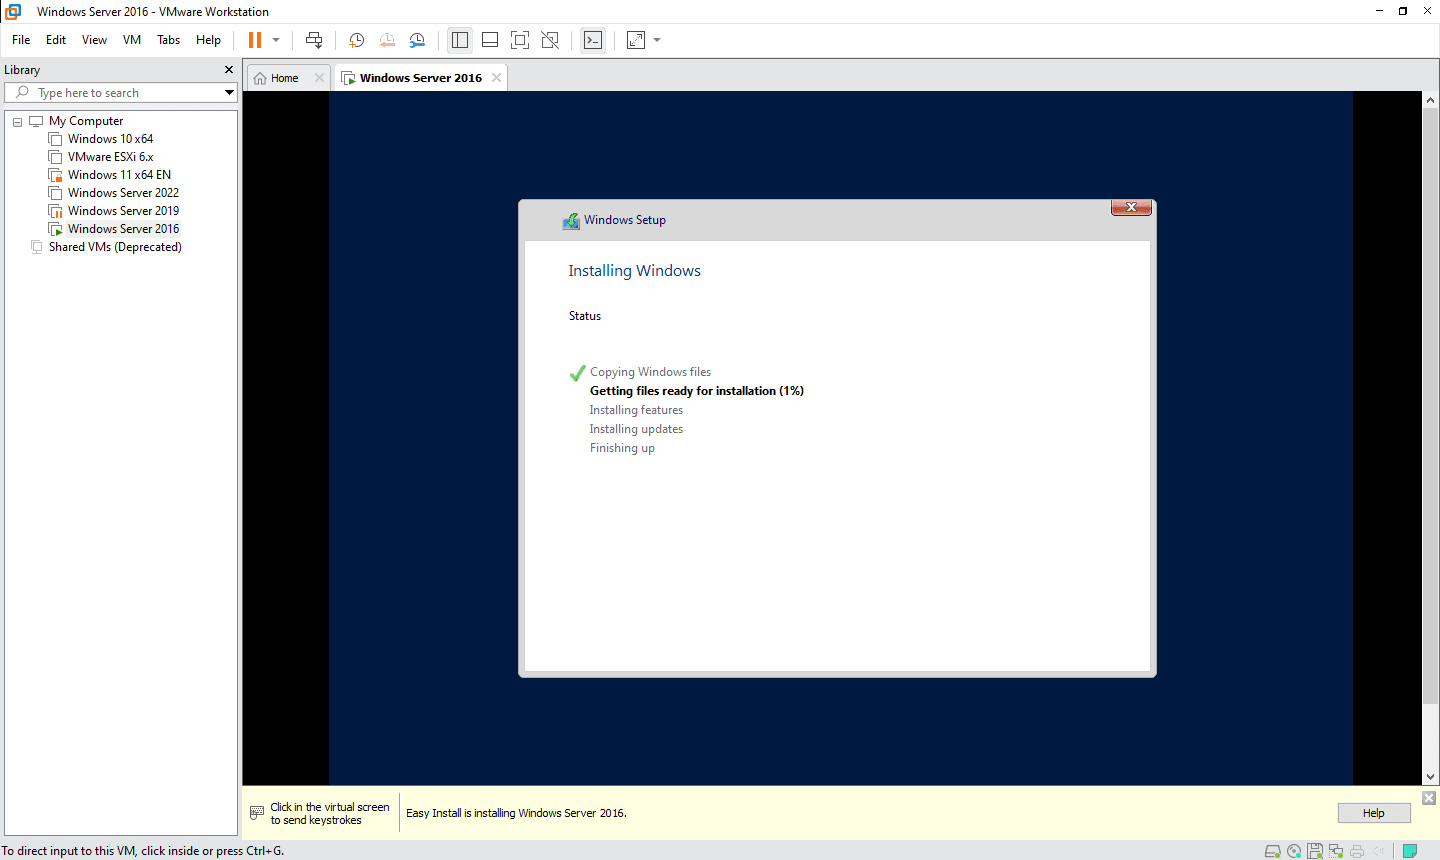Click the vertical scrollbar of the VM view
Screen dimensions: 1440x860
(1430, 400)
